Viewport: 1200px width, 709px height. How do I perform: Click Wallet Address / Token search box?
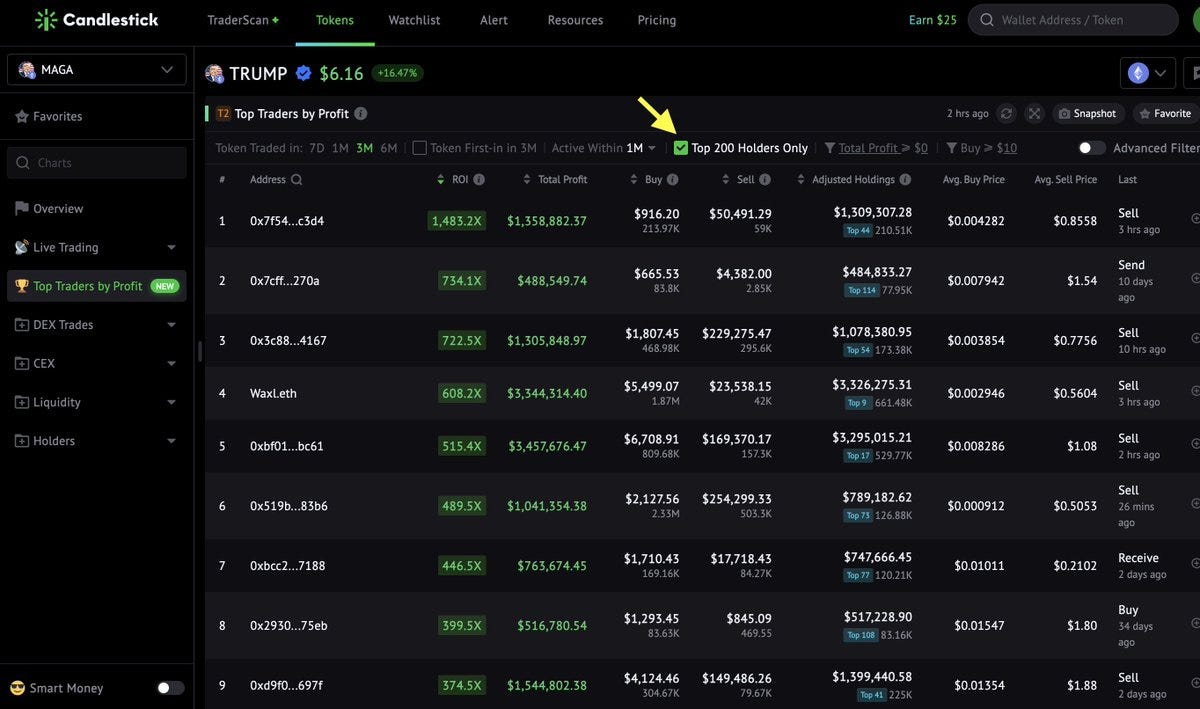click(x=1073, y=20)
